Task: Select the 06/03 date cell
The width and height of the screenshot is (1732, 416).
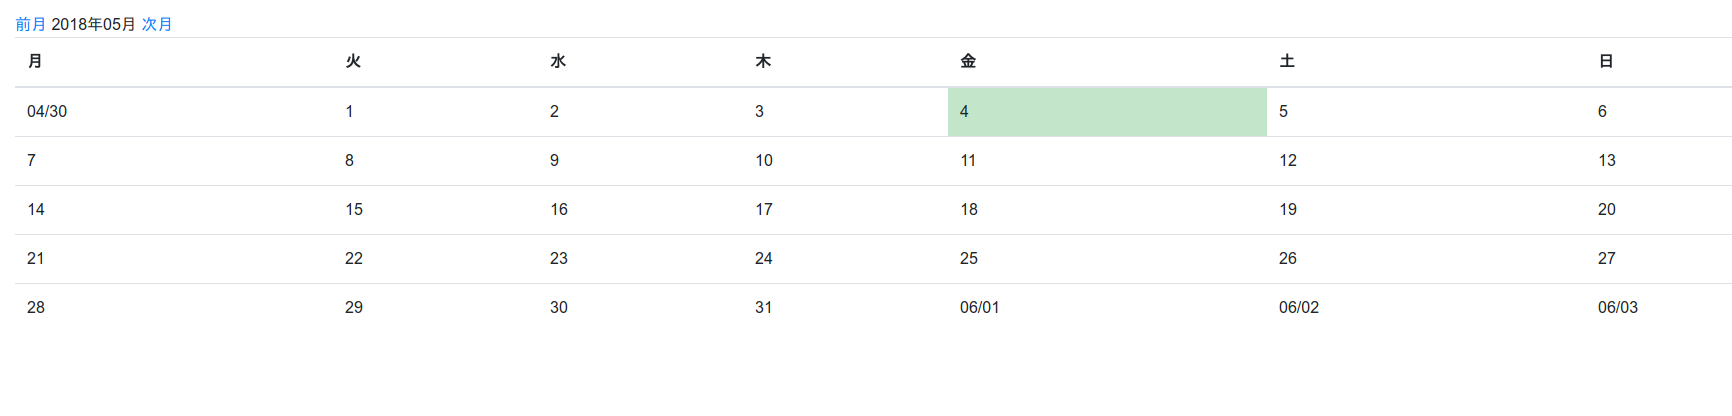Action: [1617, 307]
